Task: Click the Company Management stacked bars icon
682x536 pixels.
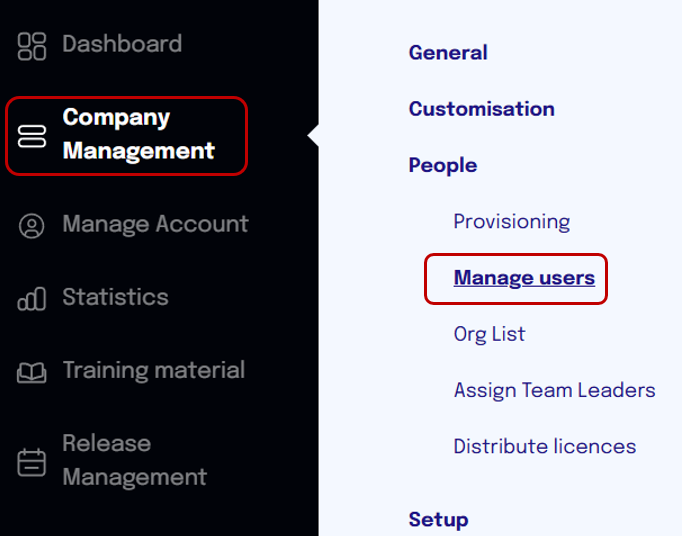Action: [32, 136]
